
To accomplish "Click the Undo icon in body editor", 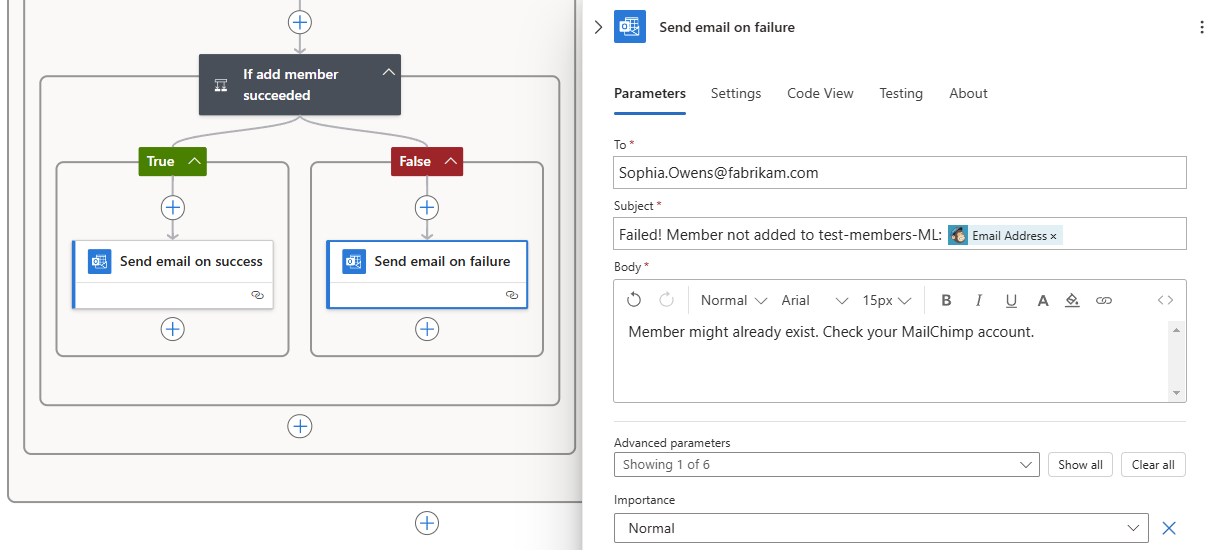I will coord(634,300).
